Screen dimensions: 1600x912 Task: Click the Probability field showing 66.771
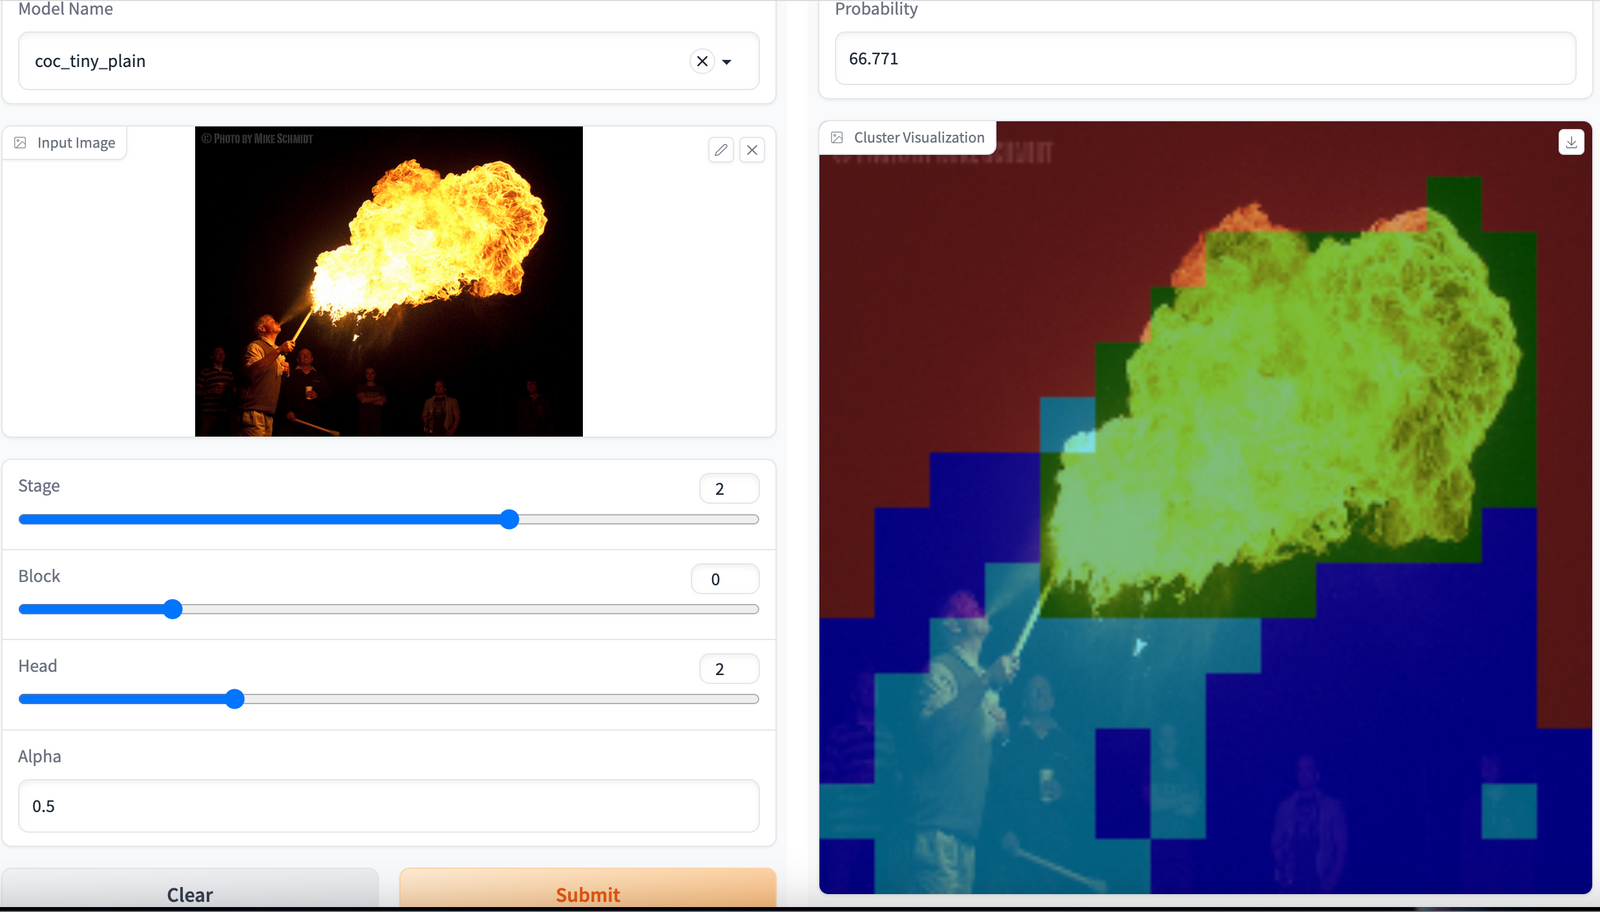pos(1204,58)
